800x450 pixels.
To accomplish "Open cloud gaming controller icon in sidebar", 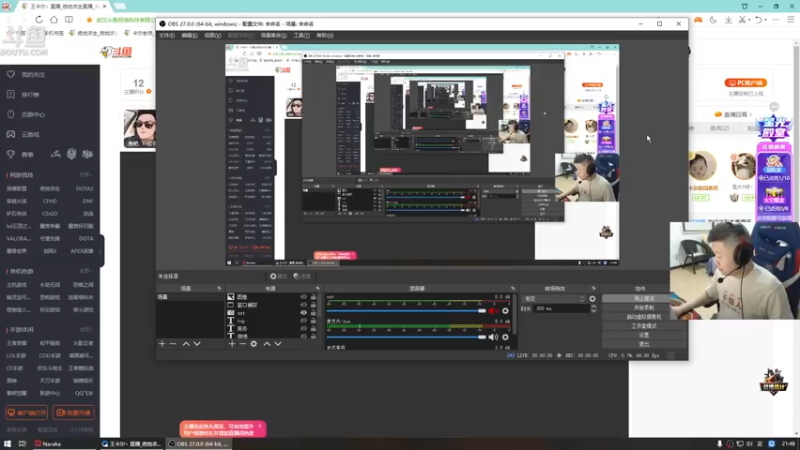I will (x=11, y=134).
